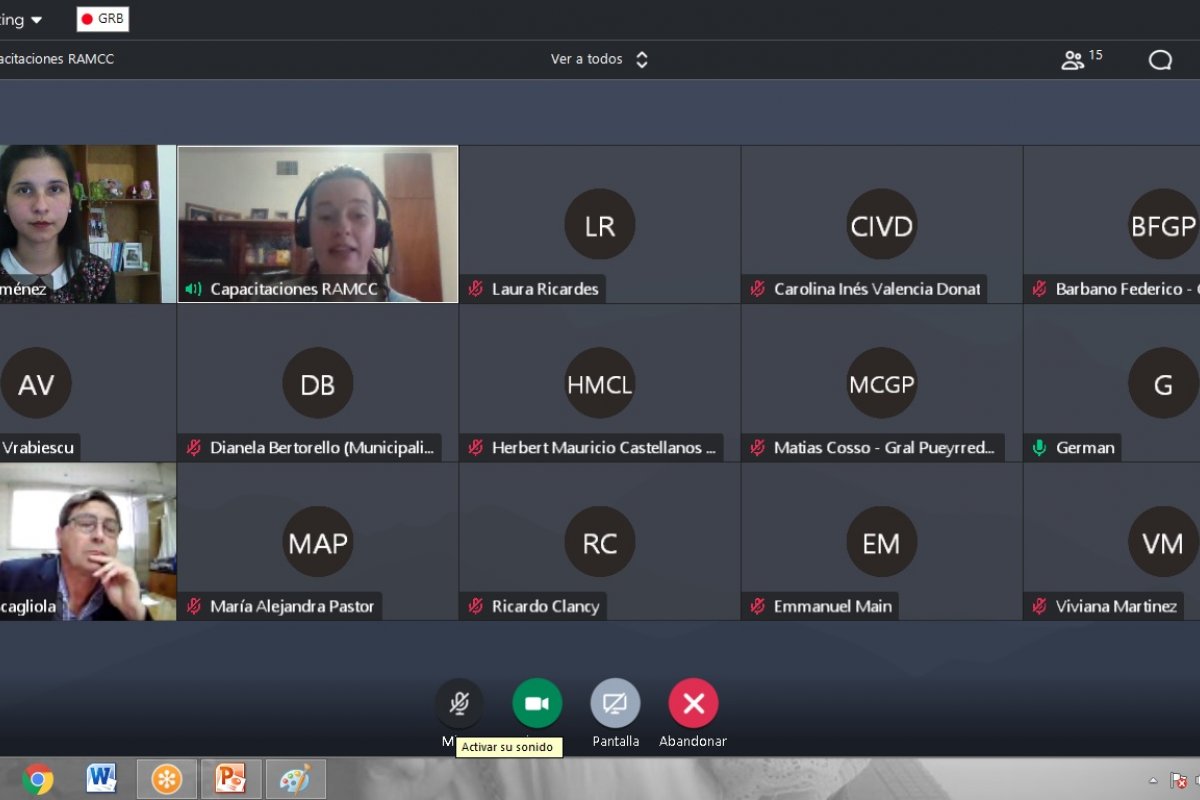Click German's green microphone icon
Screen dimensions: 1200x800
[1039, 448]
